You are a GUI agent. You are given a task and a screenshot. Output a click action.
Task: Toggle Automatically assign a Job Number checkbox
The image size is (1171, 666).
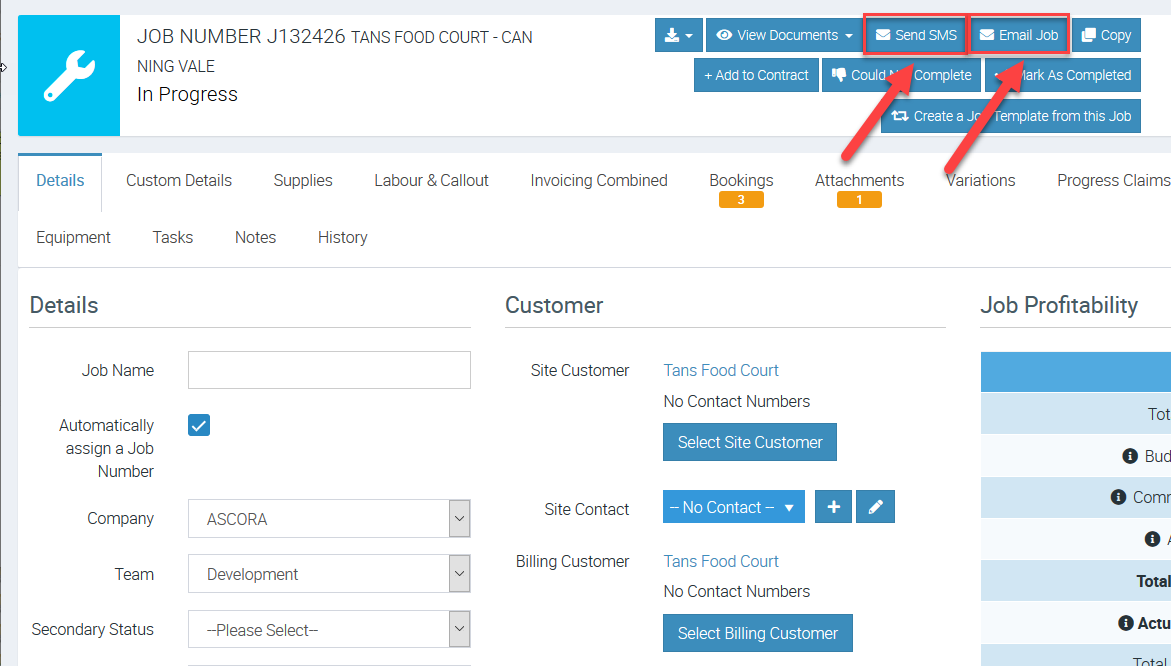[x=199, y=425]
